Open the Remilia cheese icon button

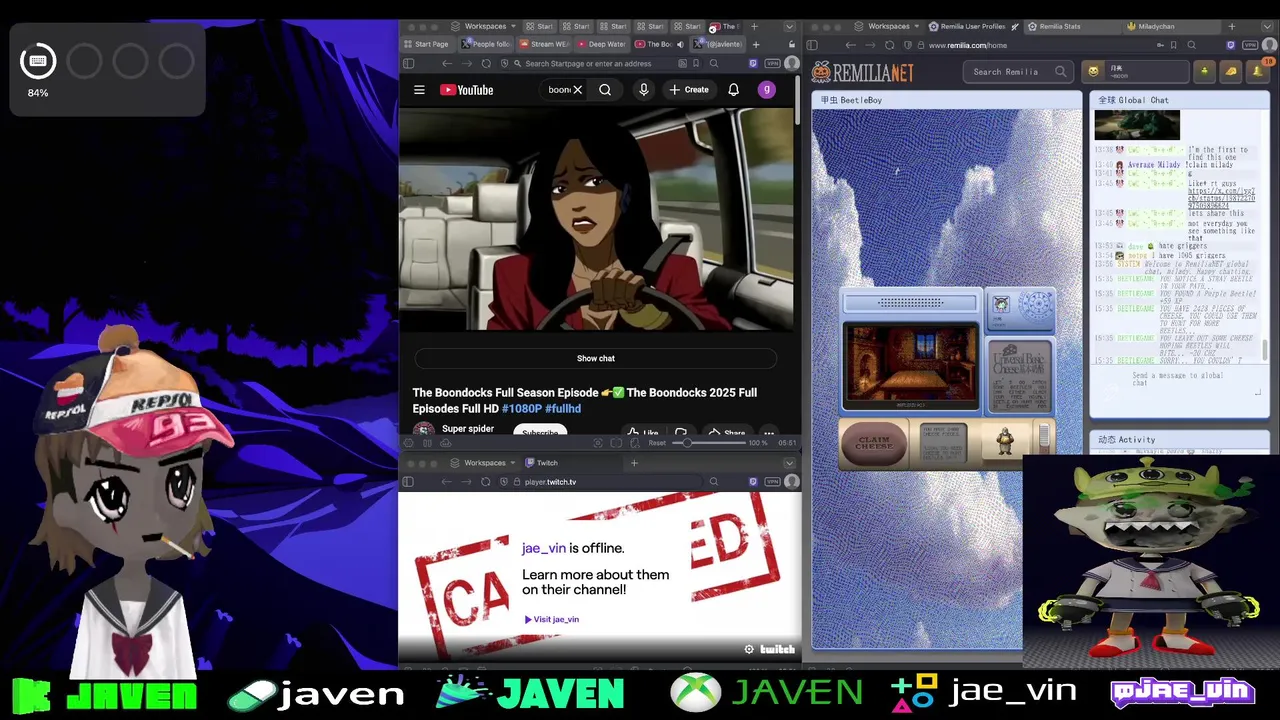1231,71
